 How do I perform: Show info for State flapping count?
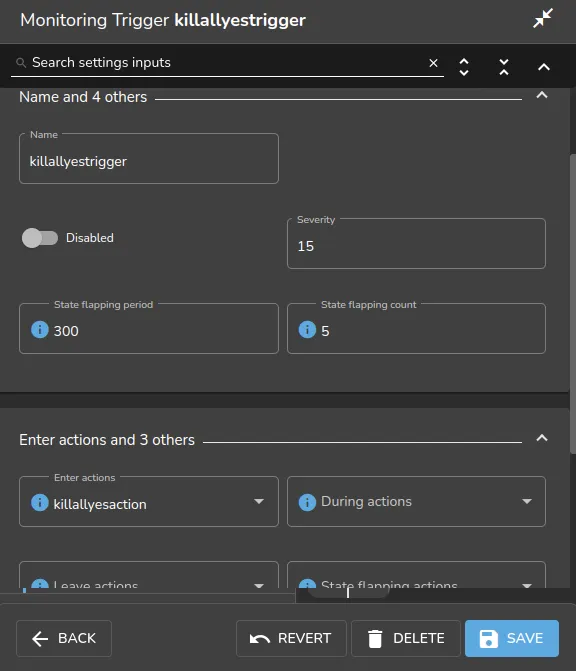[x=307, y=330]
